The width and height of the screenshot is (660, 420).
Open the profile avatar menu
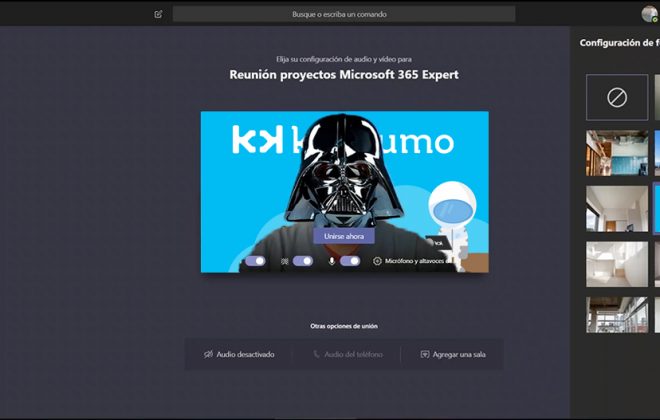click(649, 14)
